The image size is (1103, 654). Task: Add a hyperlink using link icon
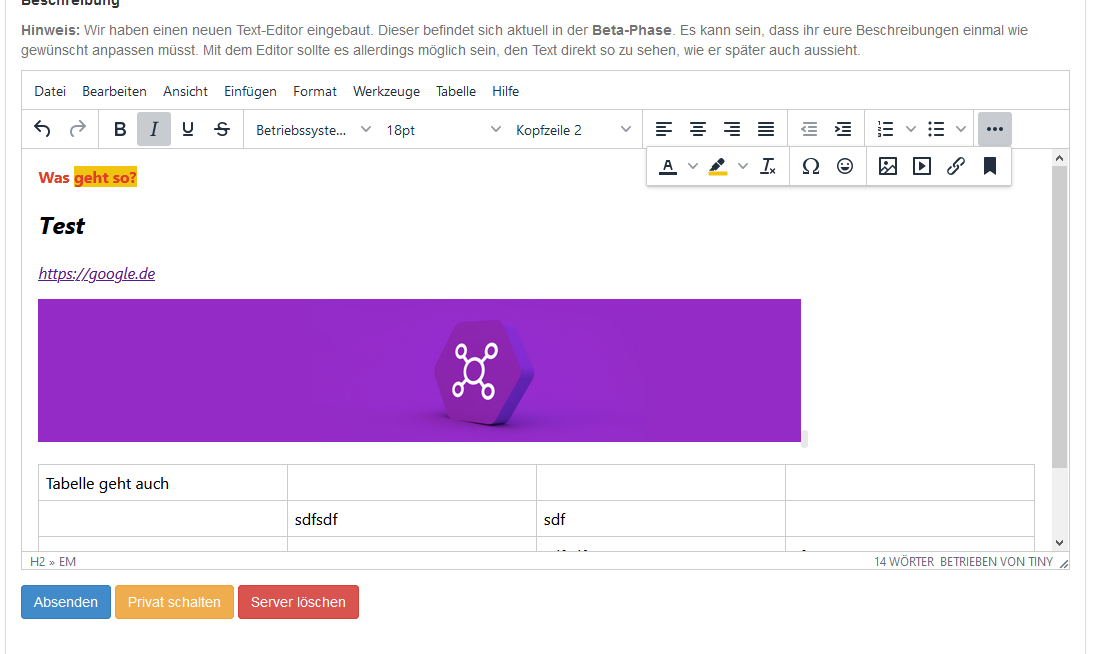(x=955, y=167)
